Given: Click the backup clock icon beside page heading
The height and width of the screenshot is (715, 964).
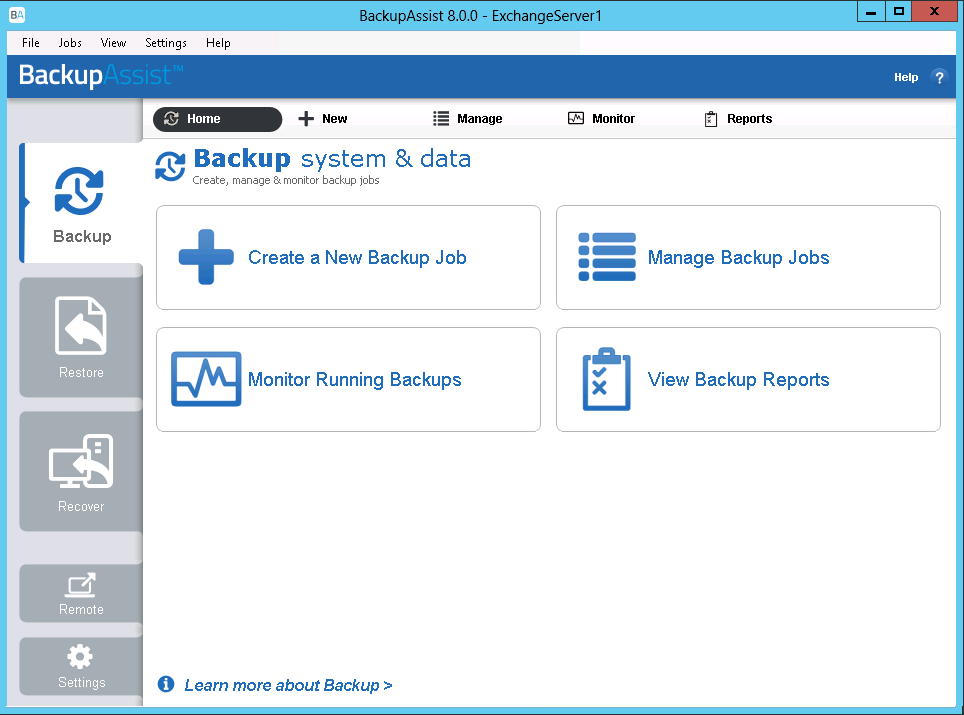Looking at the screenshot, I should (x=170, y=166).
